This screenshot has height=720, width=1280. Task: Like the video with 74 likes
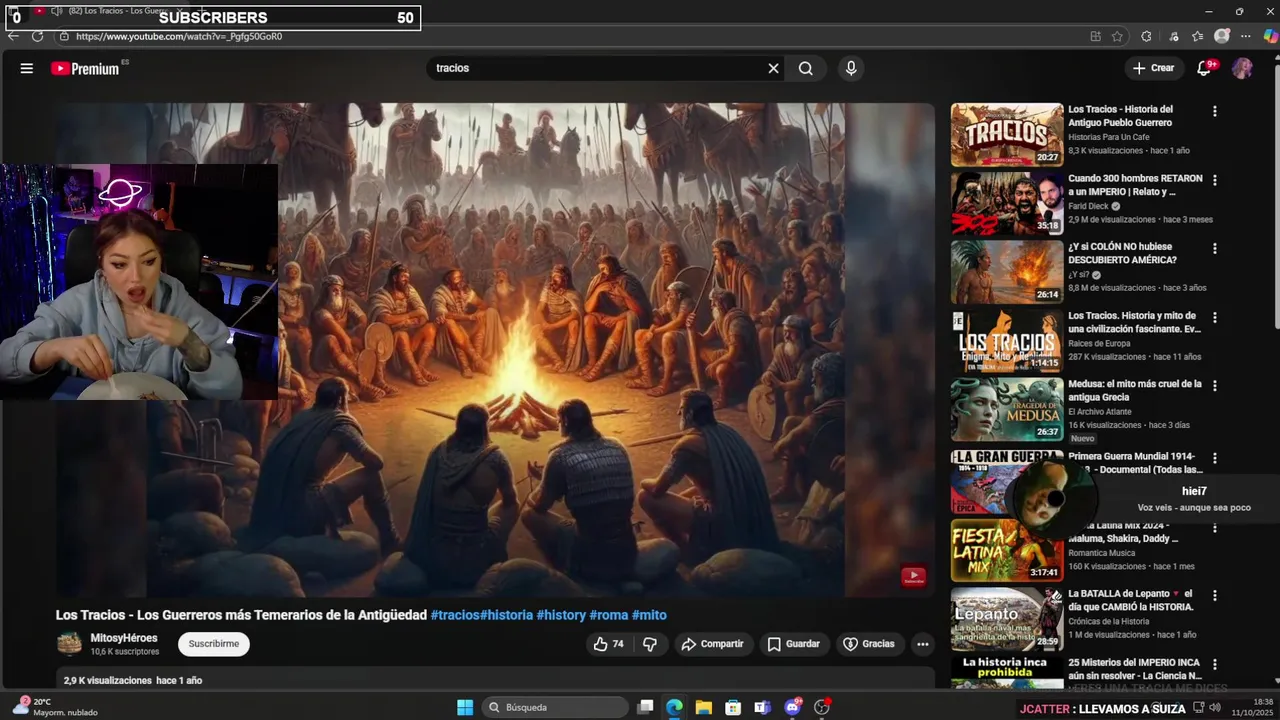(x=609, y=644)
